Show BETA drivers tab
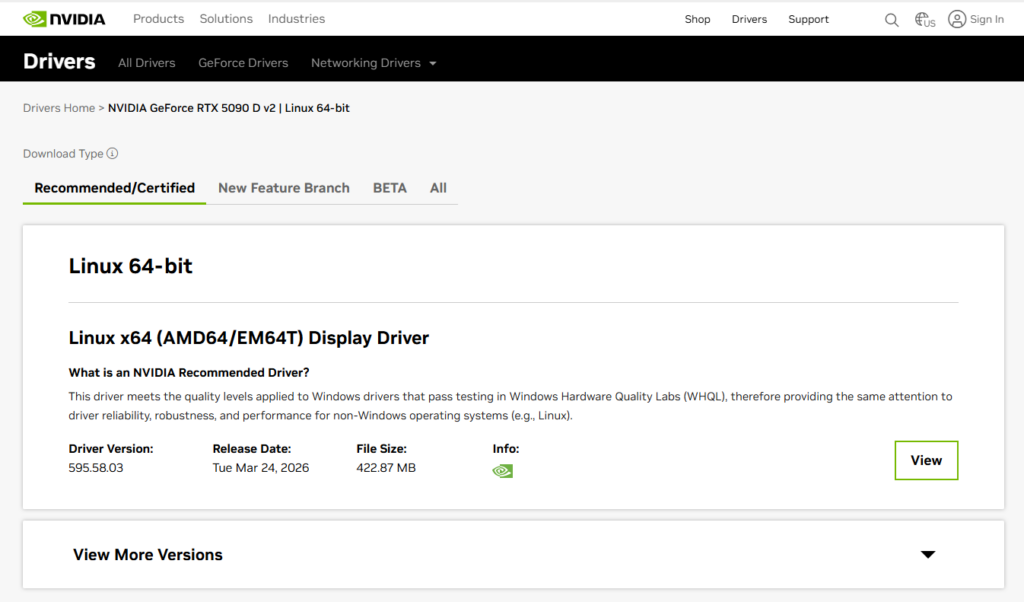Screen dimensions: 1024x602 [x=390, y=188]
